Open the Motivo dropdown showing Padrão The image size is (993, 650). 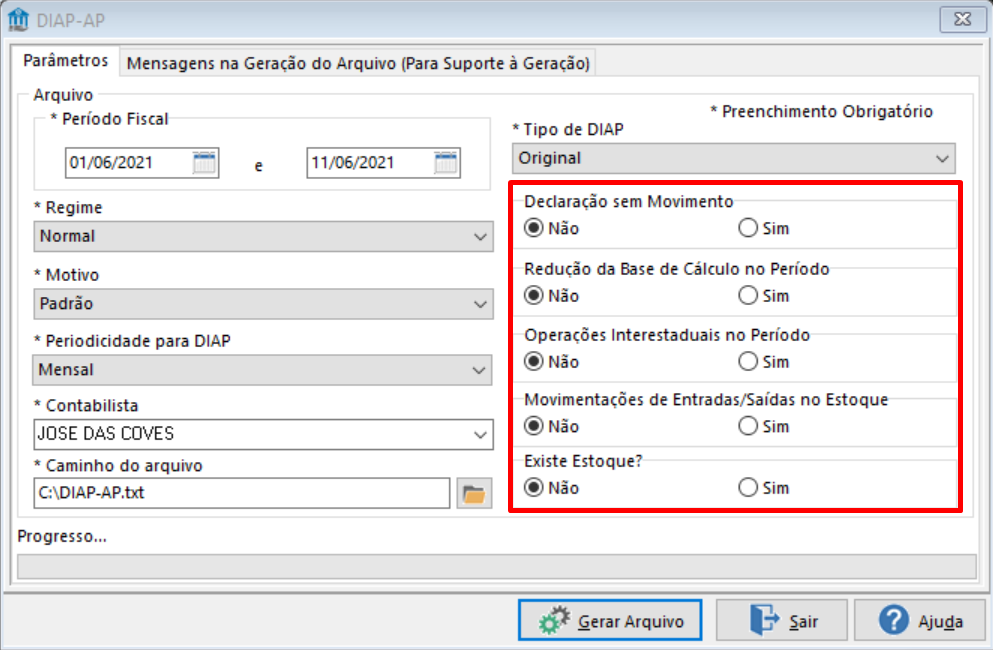tap(263, 304)
